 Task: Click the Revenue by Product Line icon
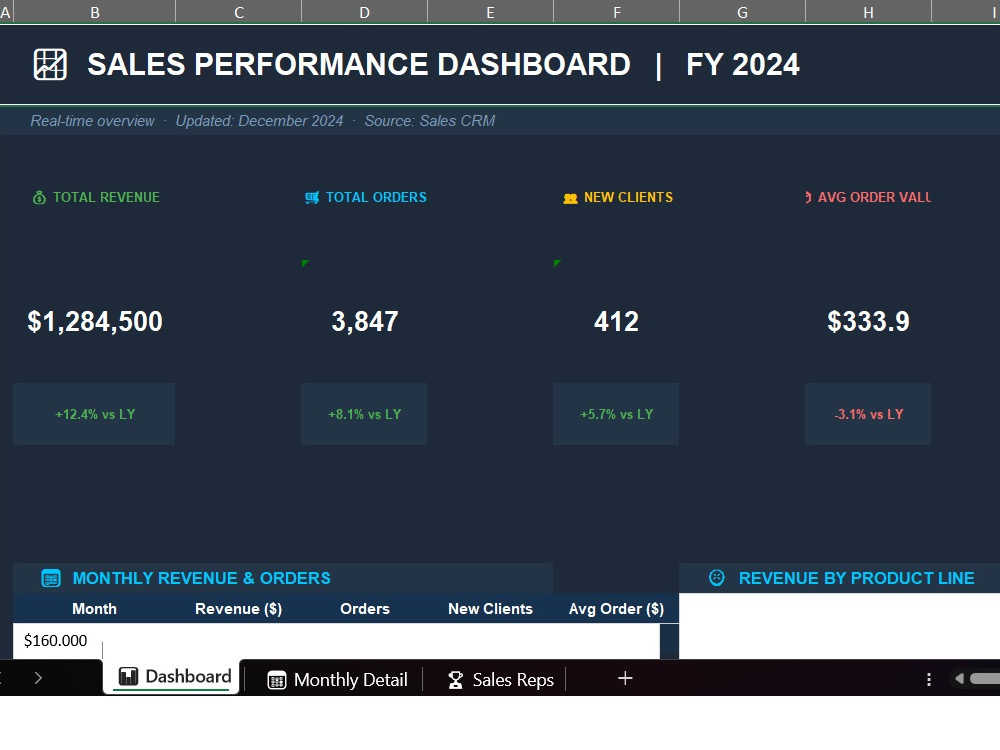coord(717,578)
